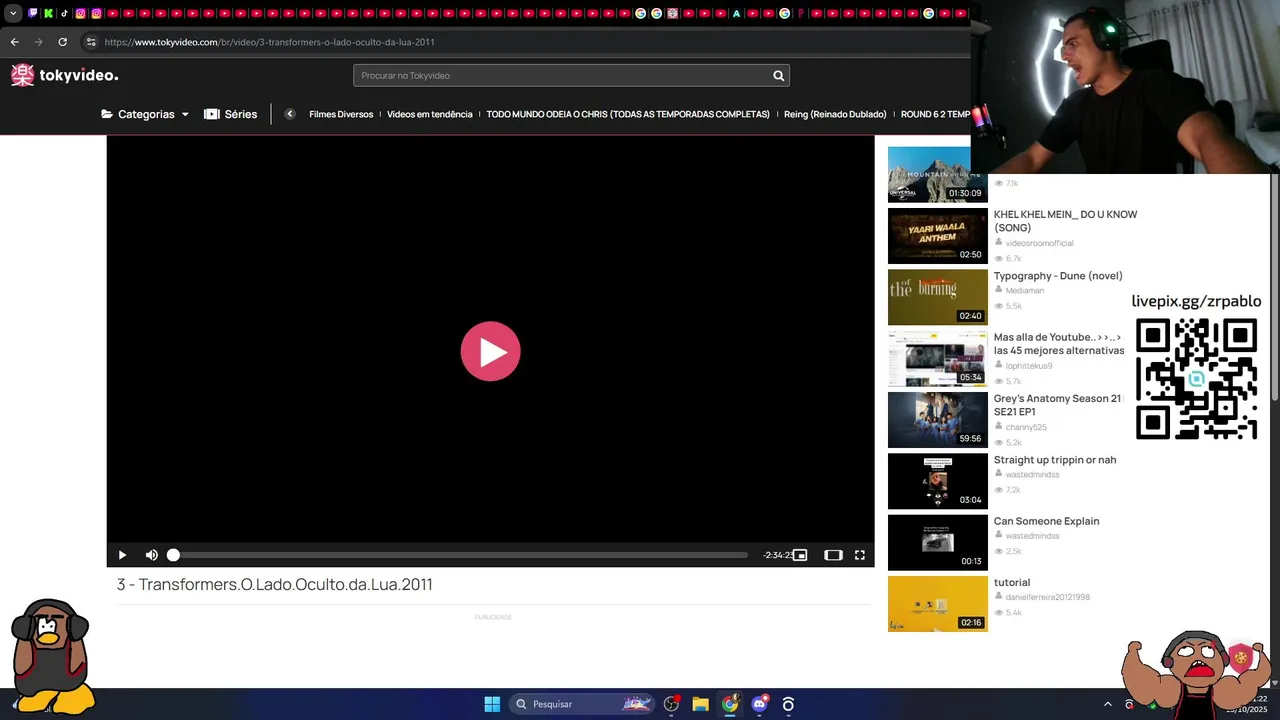Open 'Can Someone Explain' video link
1280x720 pixels.
(1046, 521)
